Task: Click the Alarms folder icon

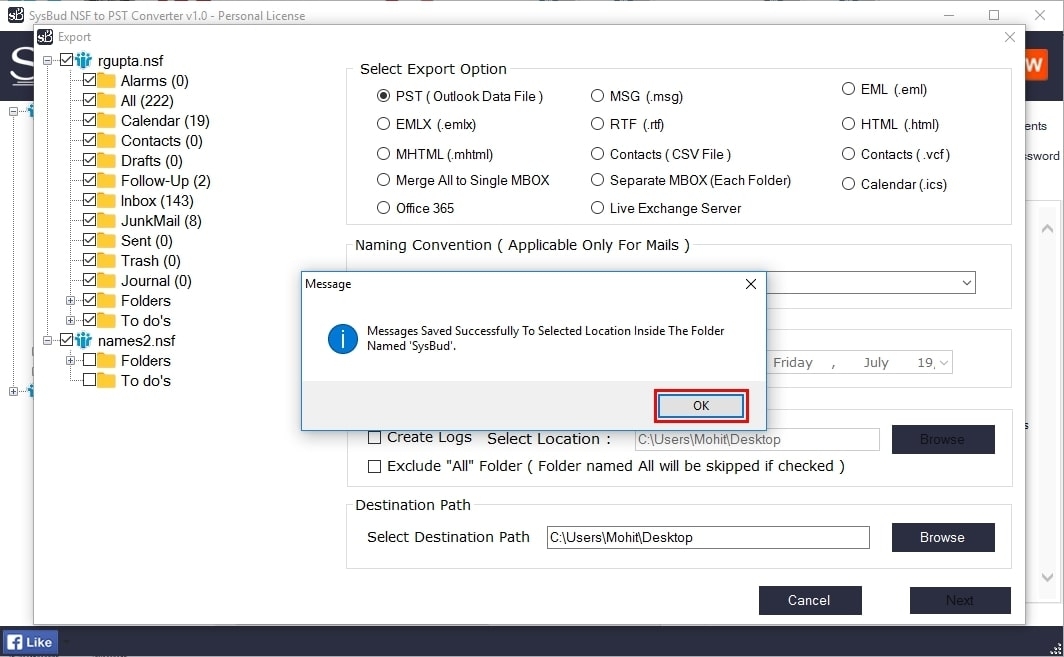Action: pos(106,81)
